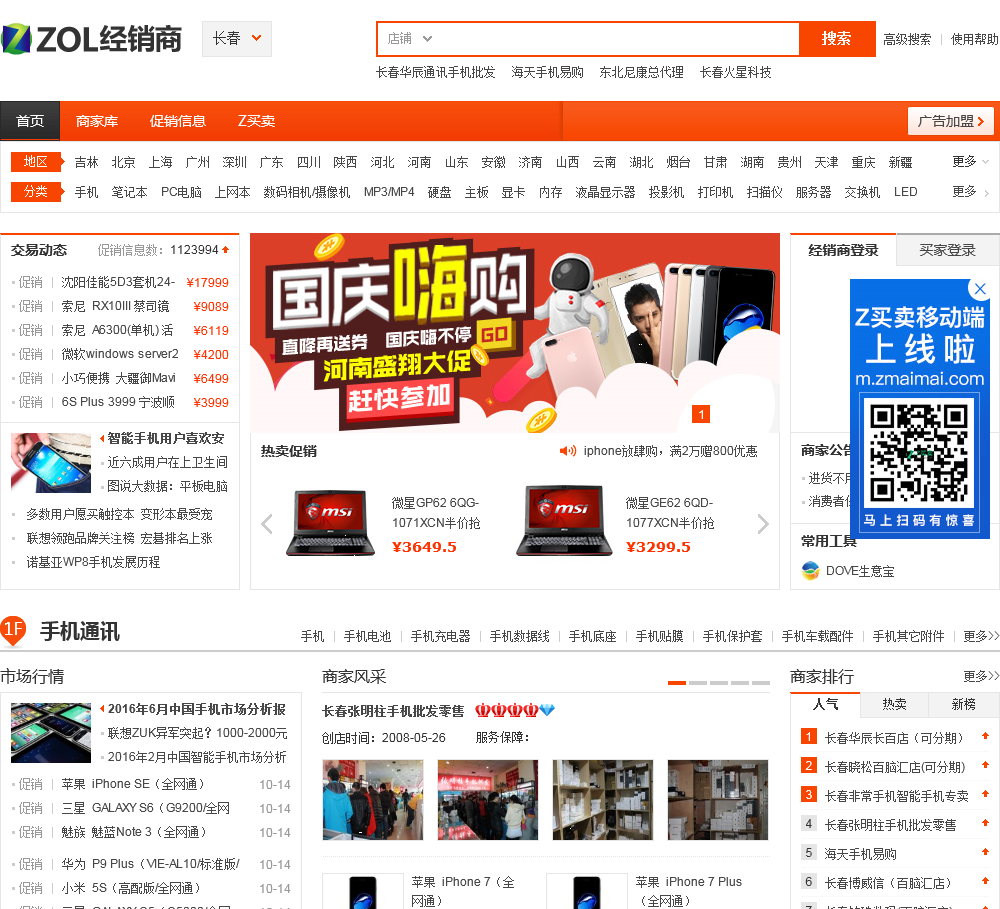Open 6S Plus 3999 宁波顺 promotion
This screenshot has height=909, width=1000.
(118, 402)
